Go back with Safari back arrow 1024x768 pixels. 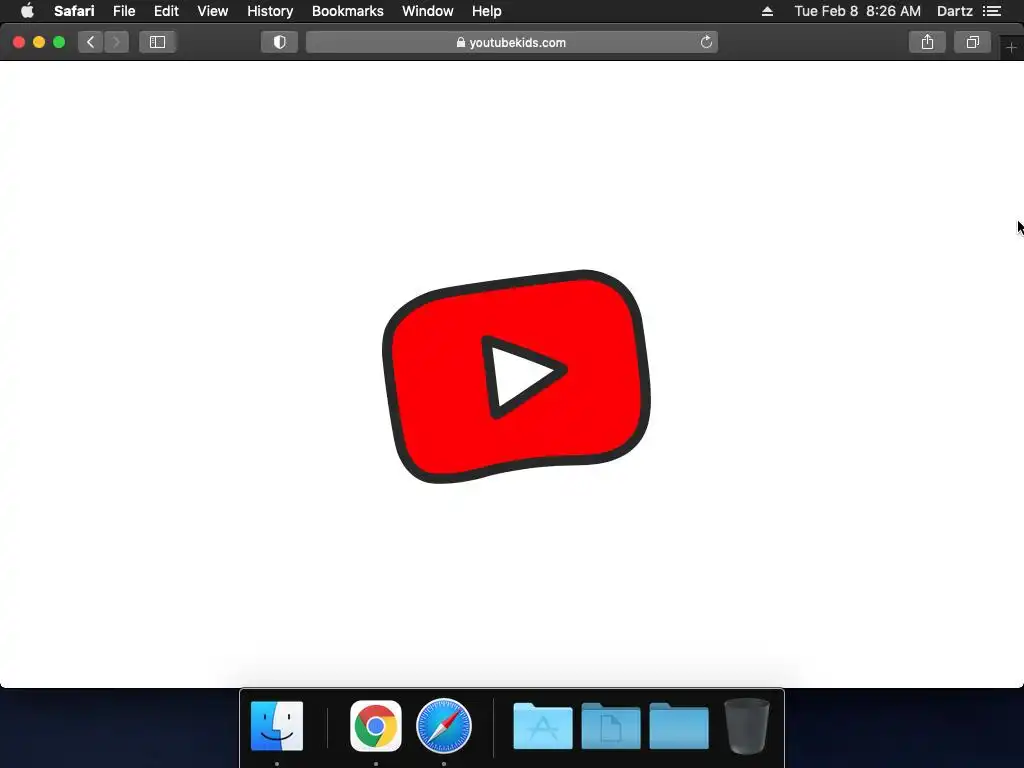coord(91,42)
